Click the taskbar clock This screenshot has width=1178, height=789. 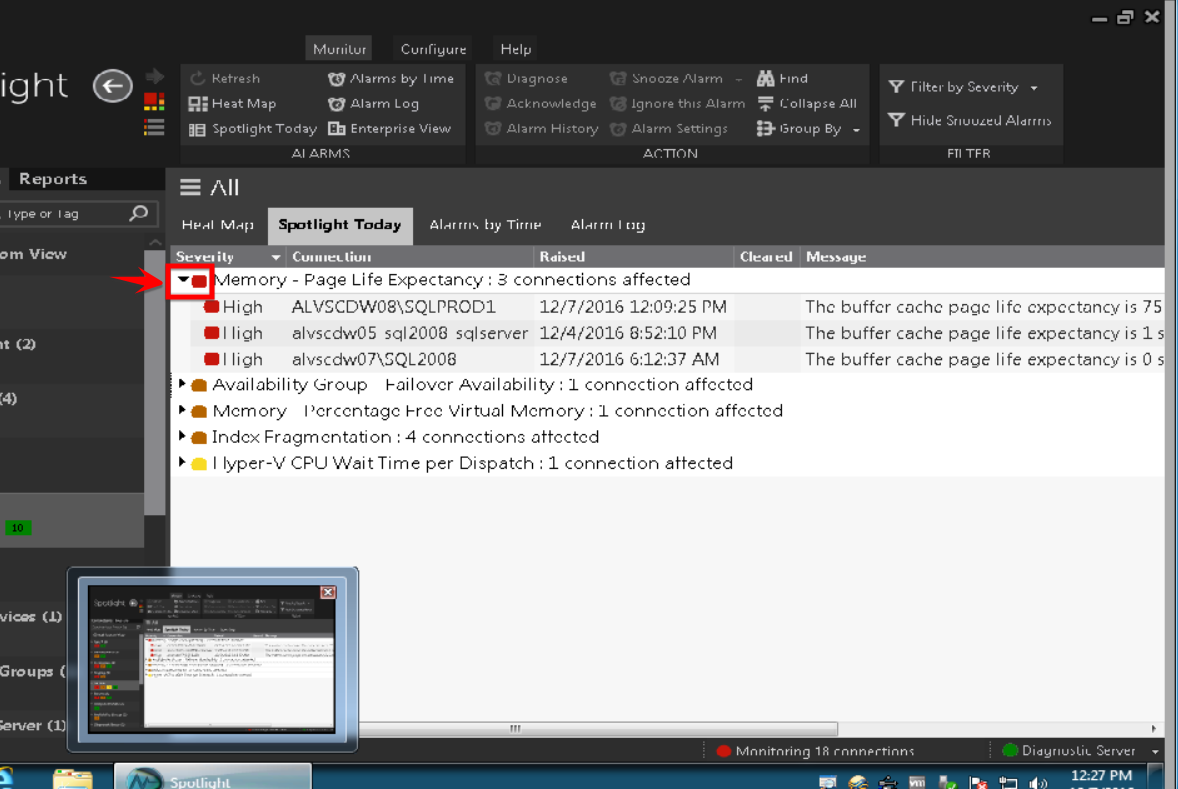(1101, 778)
